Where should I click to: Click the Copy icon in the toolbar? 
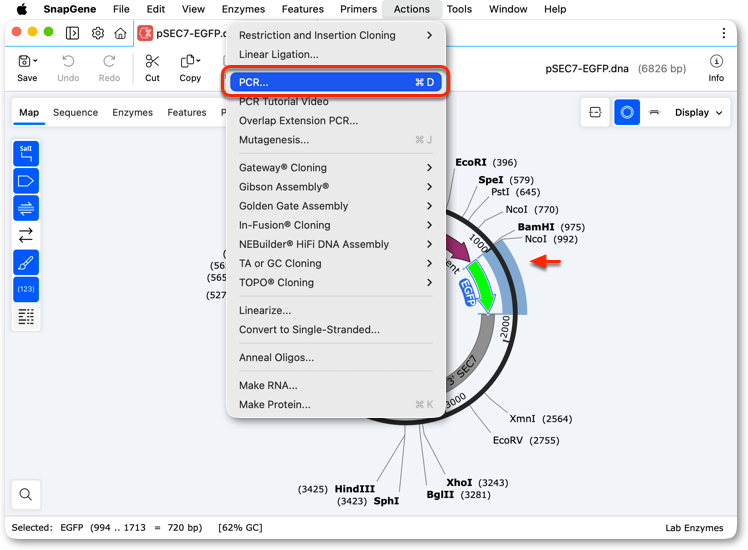click(x=187, y=61)
